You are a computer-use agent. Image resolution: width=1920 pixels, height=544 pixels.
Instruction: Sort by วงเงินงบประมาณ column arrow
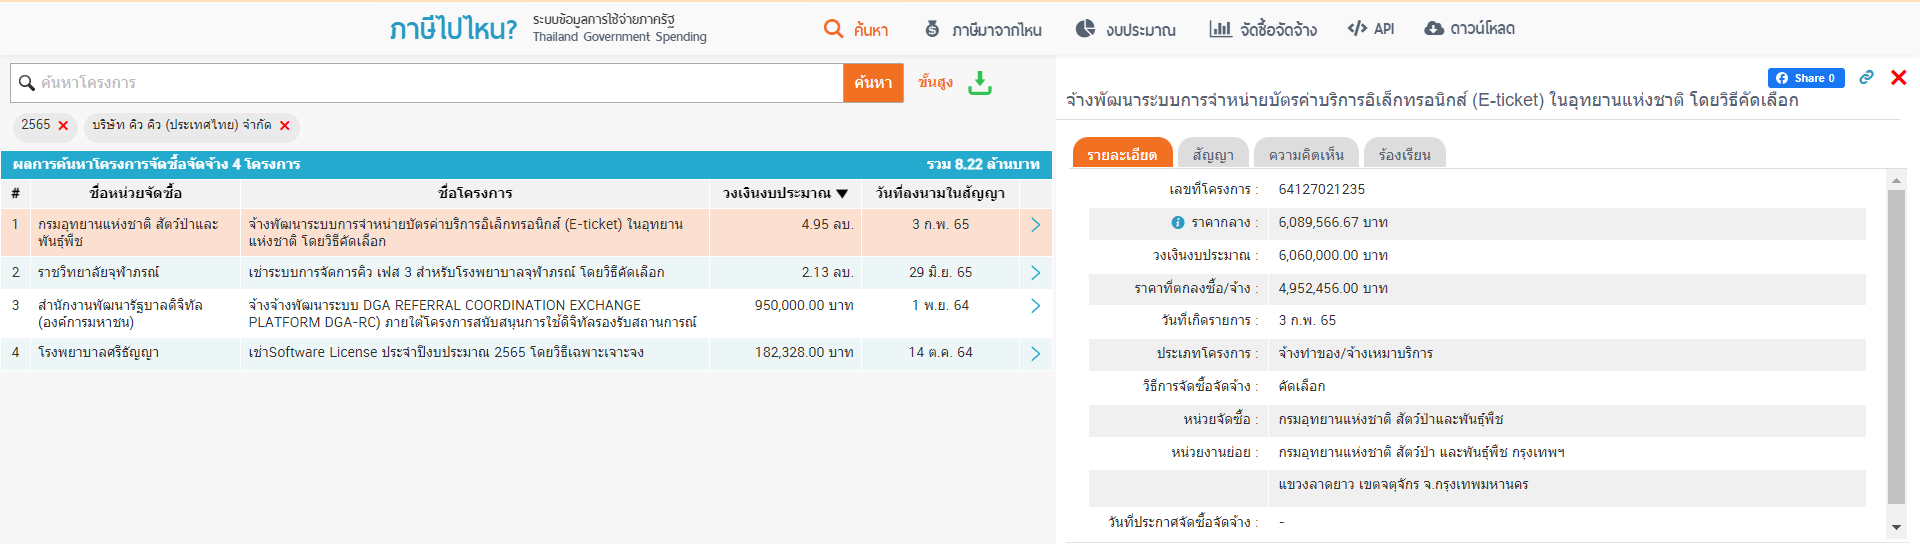pyautogui.click(x=842, y=194)
